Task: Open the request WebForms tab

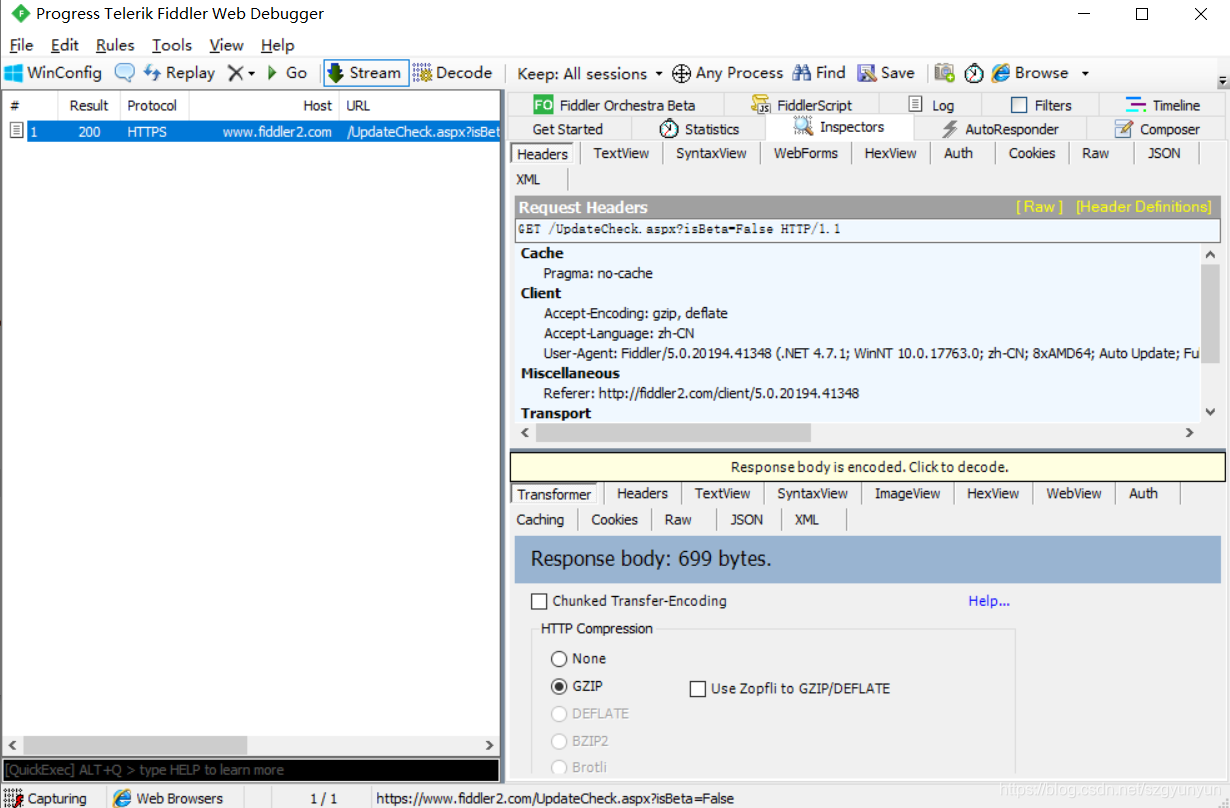Action: click(x=806, y=153)
